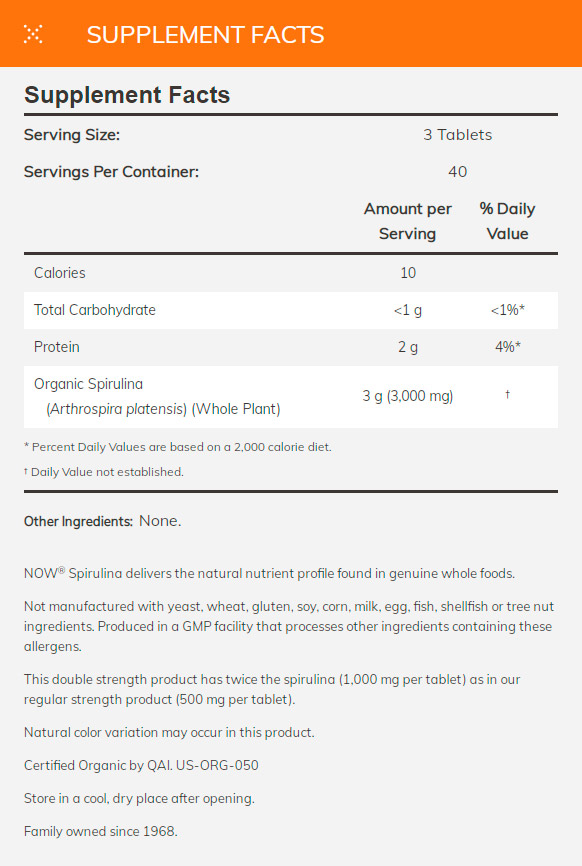Click the 4%* daily value for Protein
Screen dimensions: 582x866
click(x=507, y=347)
